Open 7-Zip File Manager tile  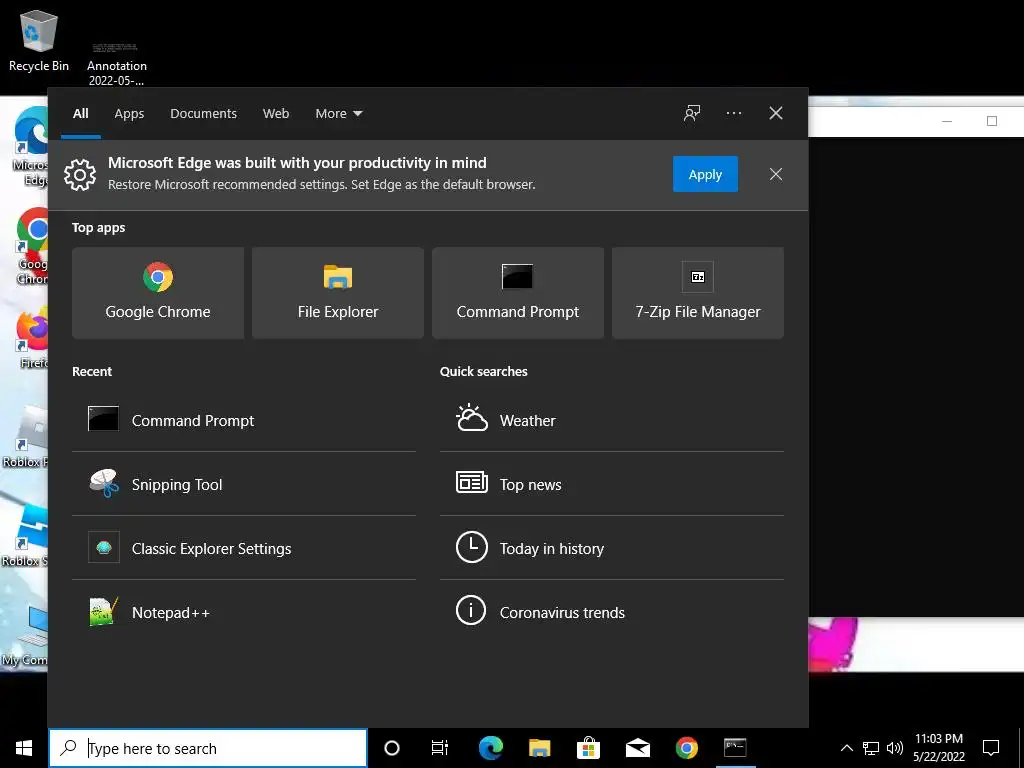click(x=697, y=293)
